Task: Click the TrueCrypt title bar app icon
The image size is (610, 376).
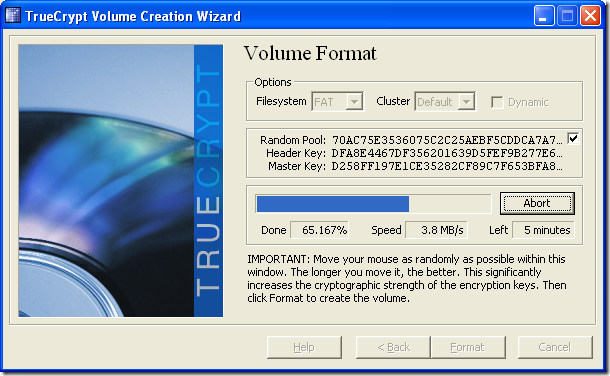Action: [x=12, y=16]
